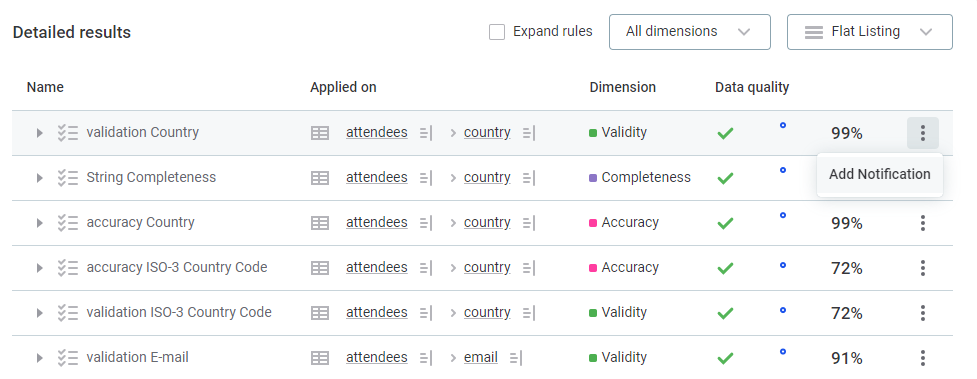Open the email column link
The height and width of the screenshot is (379, 977).
point(481,357)
